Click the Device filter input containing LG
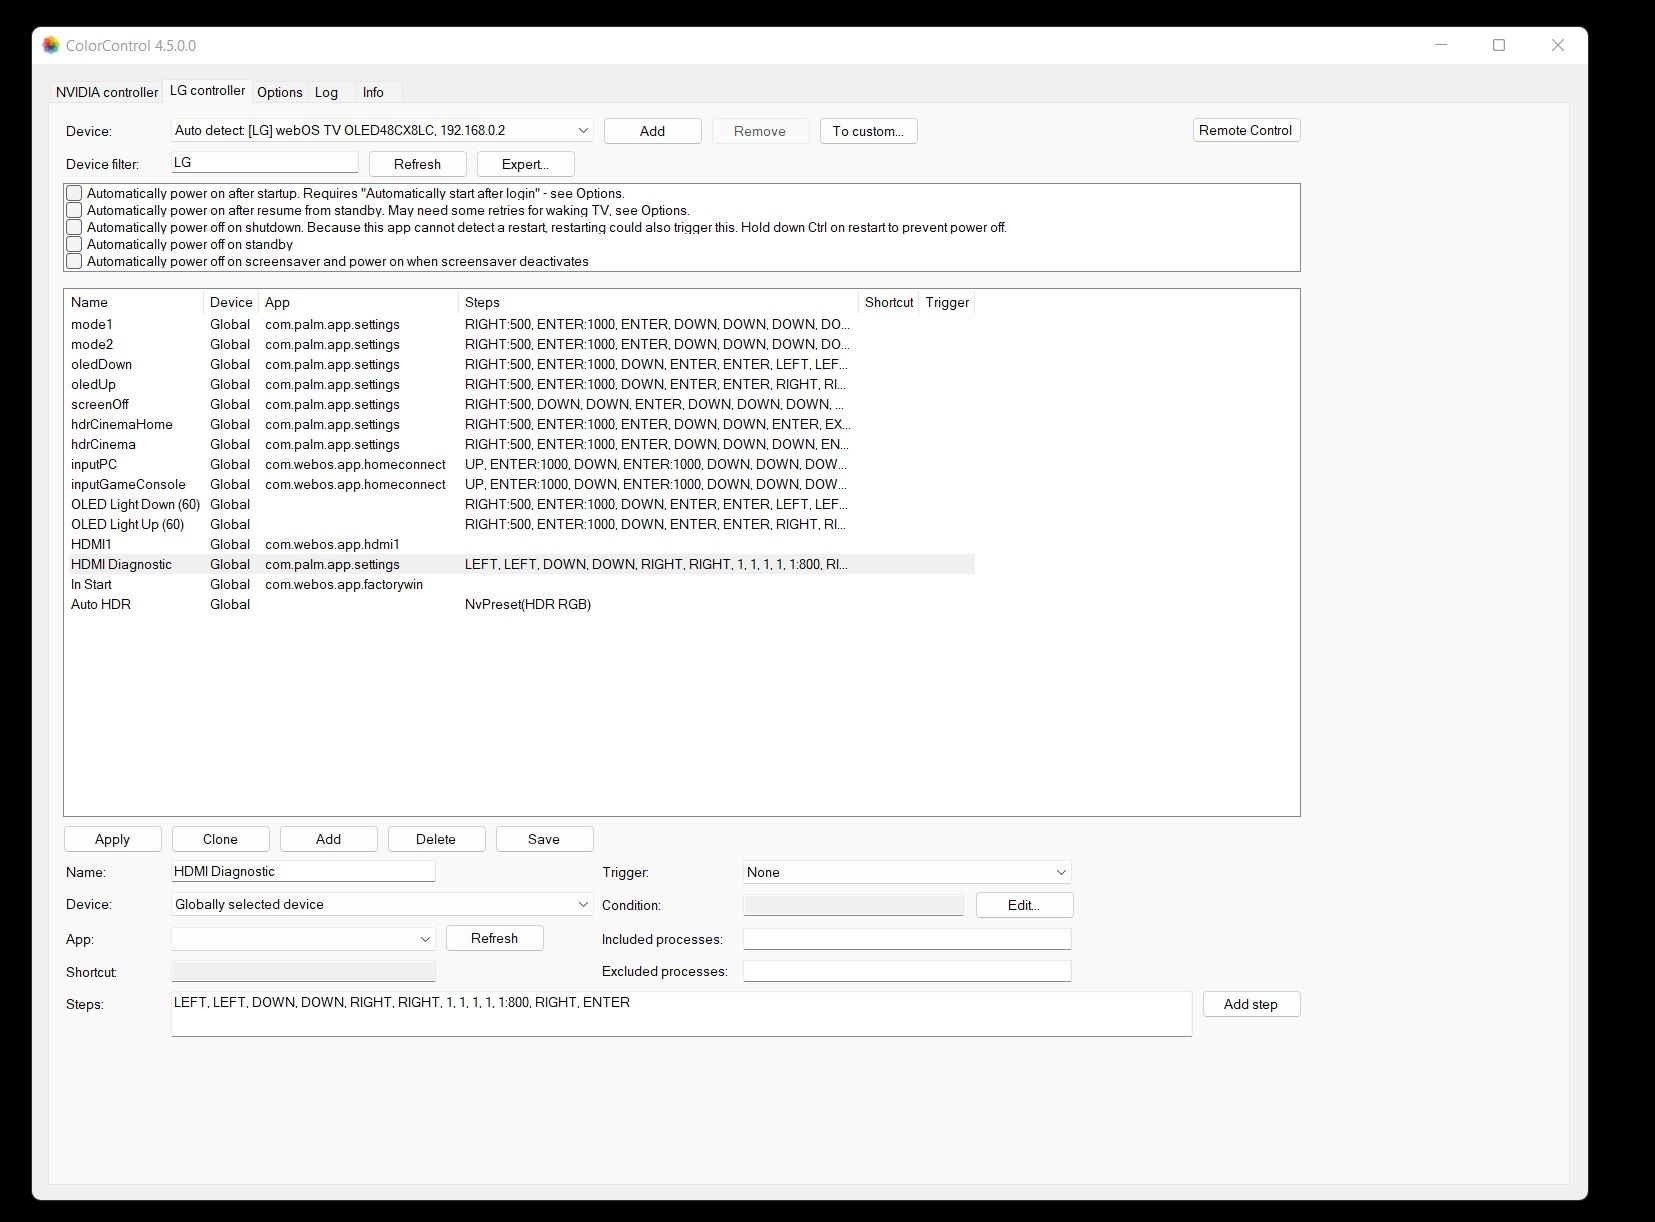 pos(265,162)
